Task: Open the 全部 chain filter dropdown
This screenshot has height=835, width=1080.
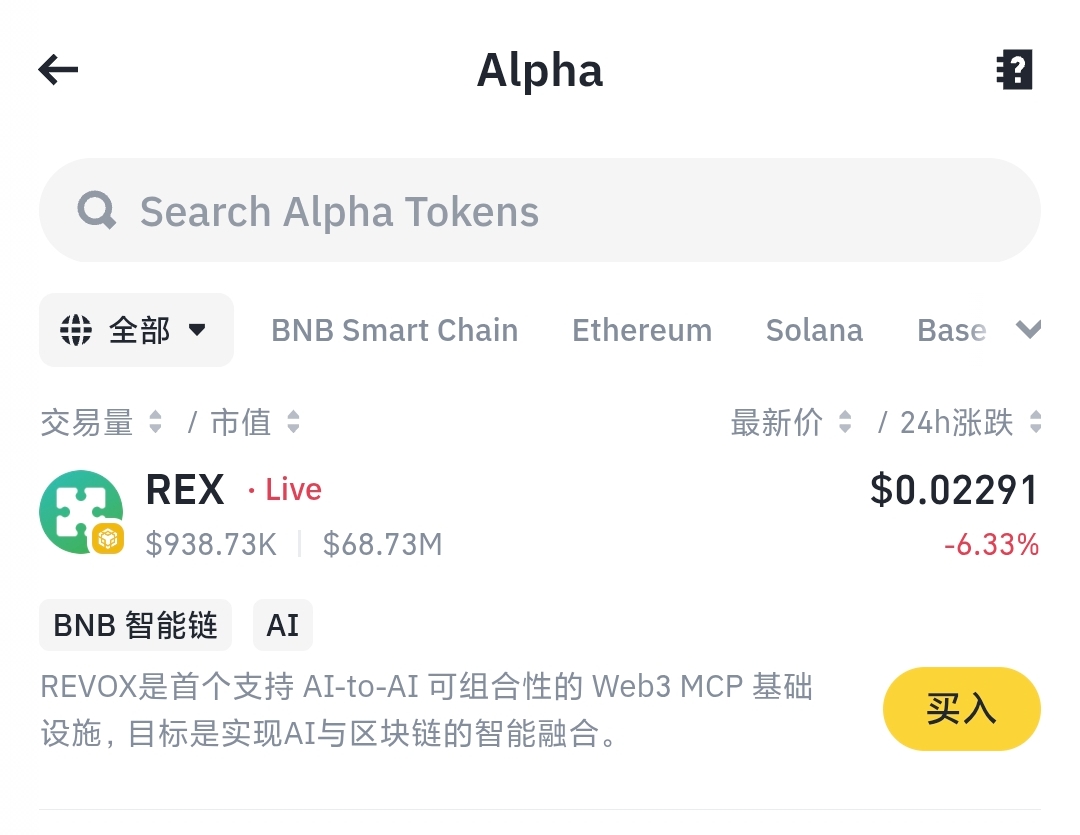Action: (x=136, y=330)
